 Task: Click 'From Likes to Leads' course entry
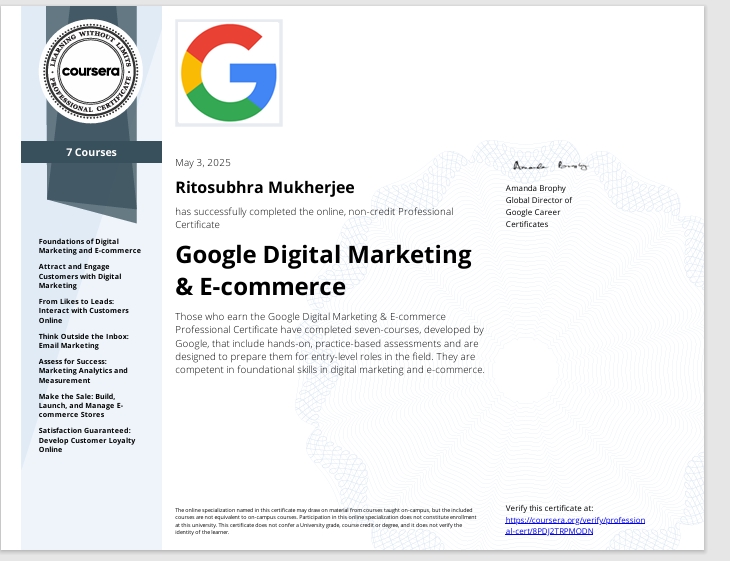click(84, 311)
